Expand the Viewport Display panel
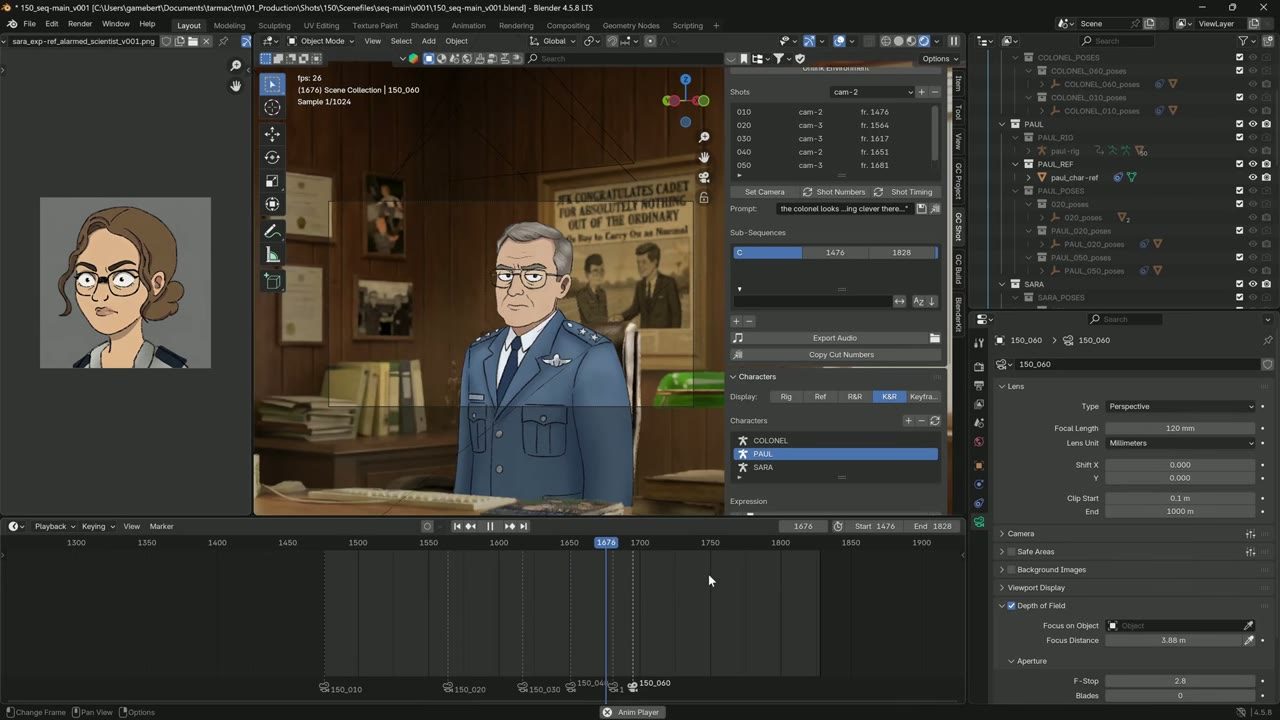Image resolution: width=1280 pixels, height=720 pixels. tap(1036, 588)
